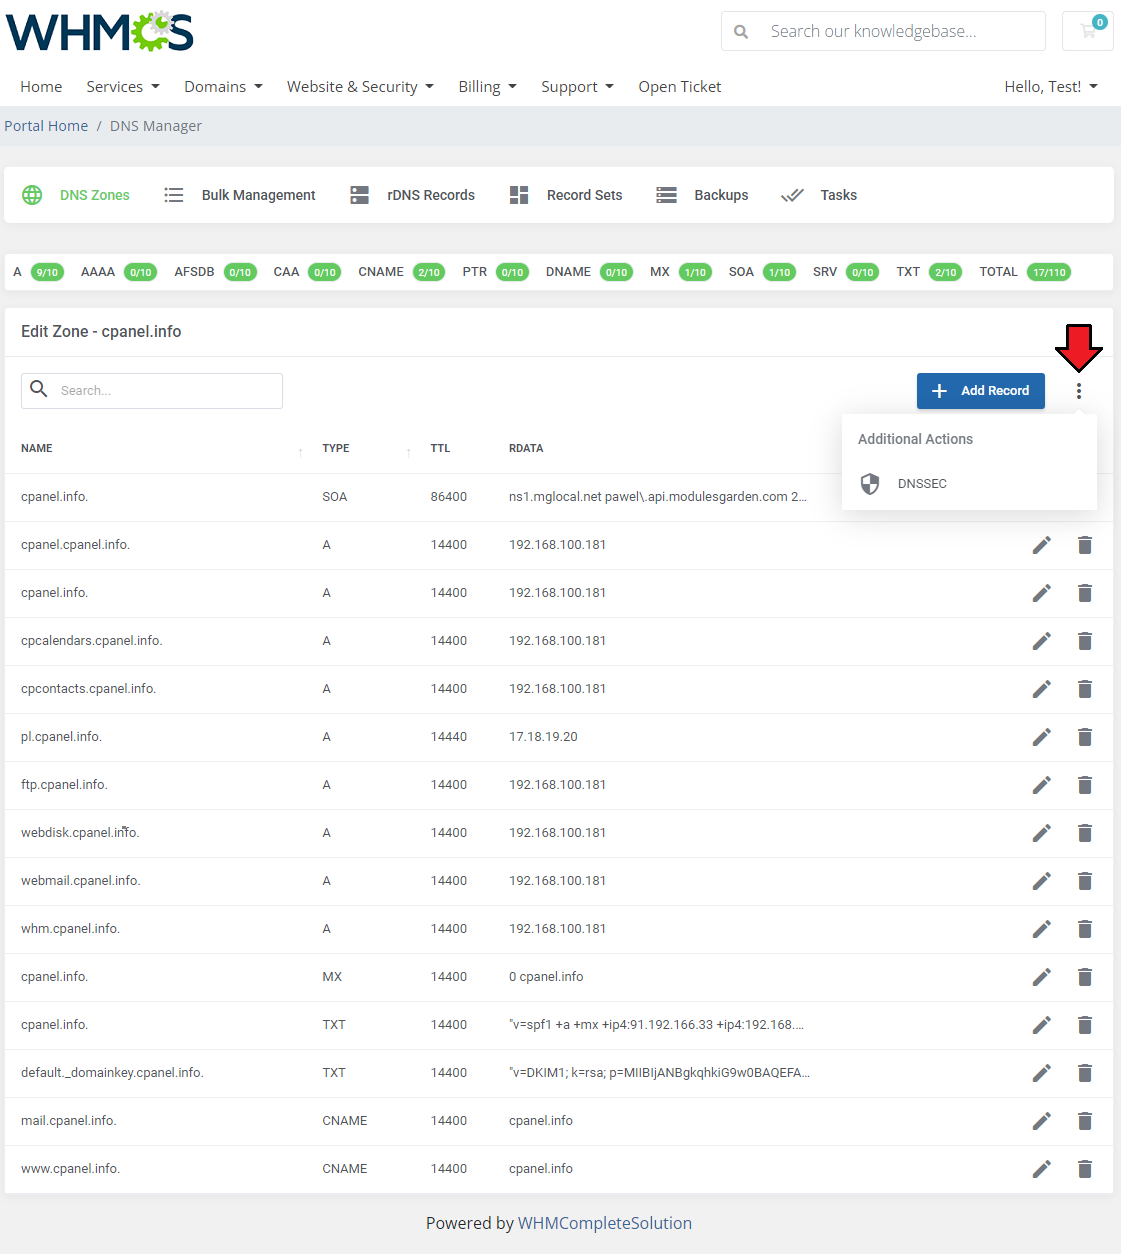
Task: Delete the MX record for cpanel.info.
Action: point(1085,977)
